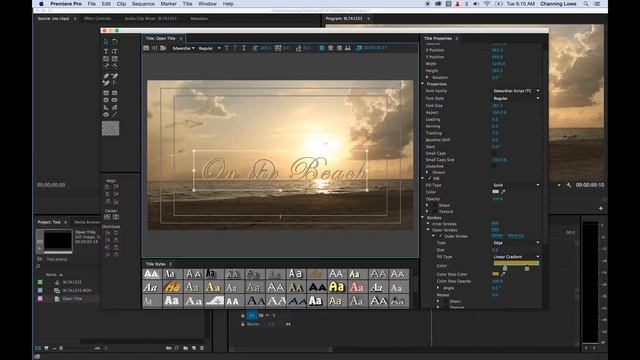Viewport: 640px width, 360px height.
Task: Select the Rounded Rectangle tool
Action: point(115,100)
